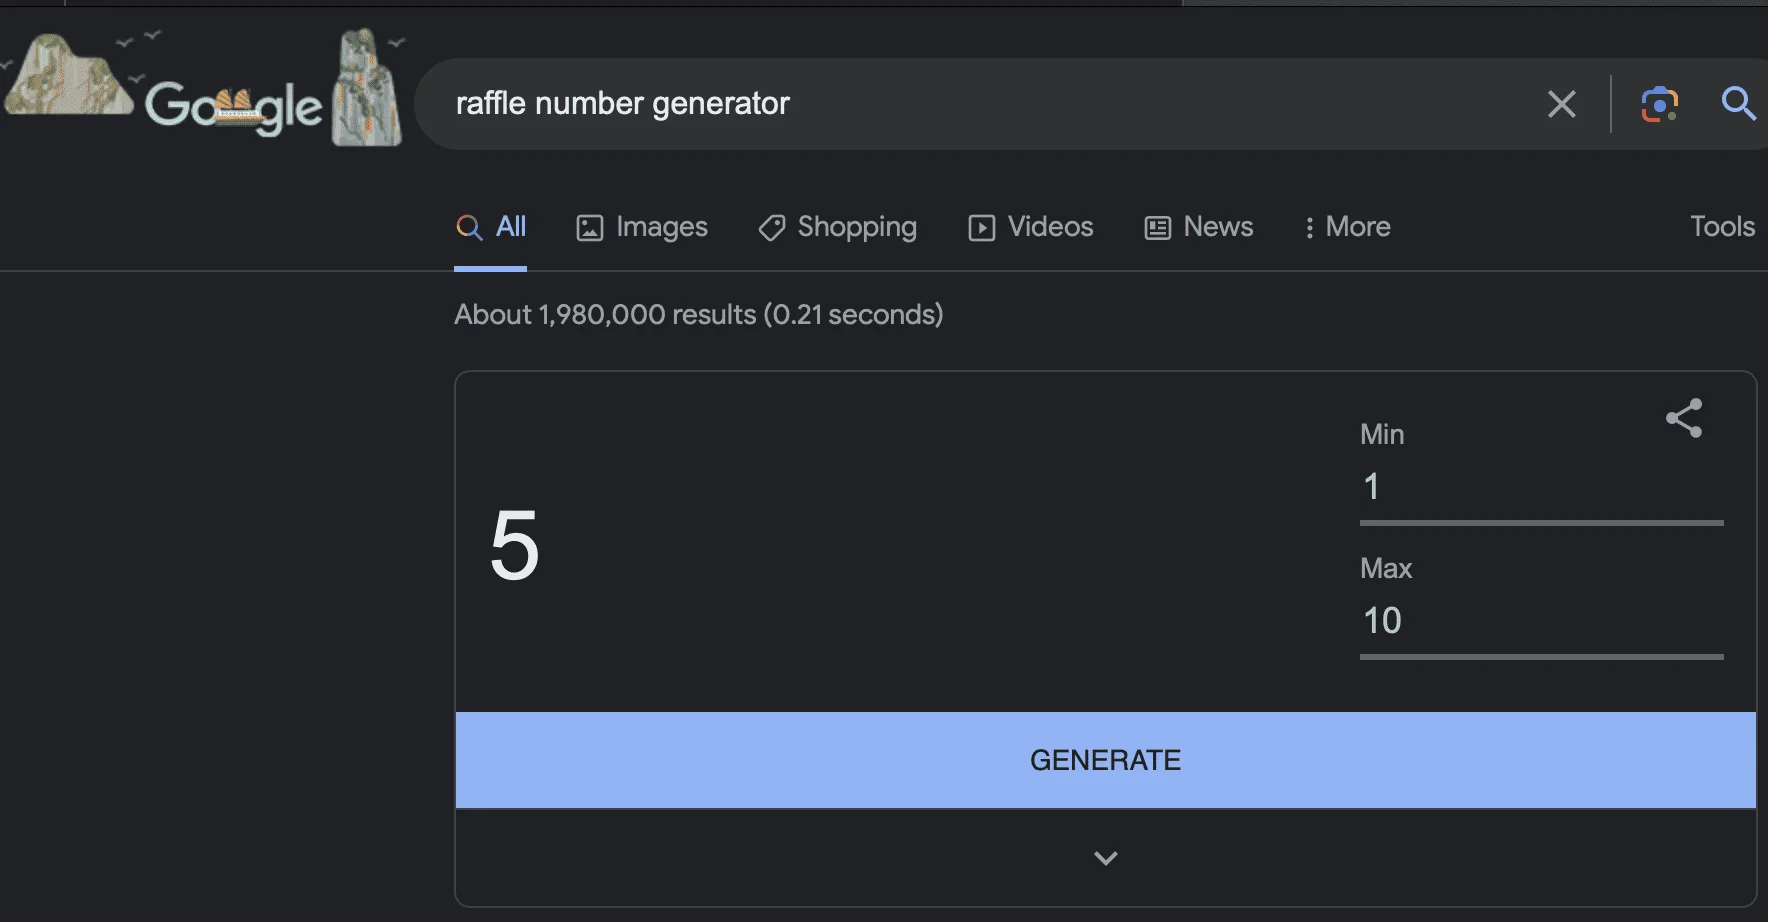
Task: Click the Videos play icon
Action: [982, 228]
